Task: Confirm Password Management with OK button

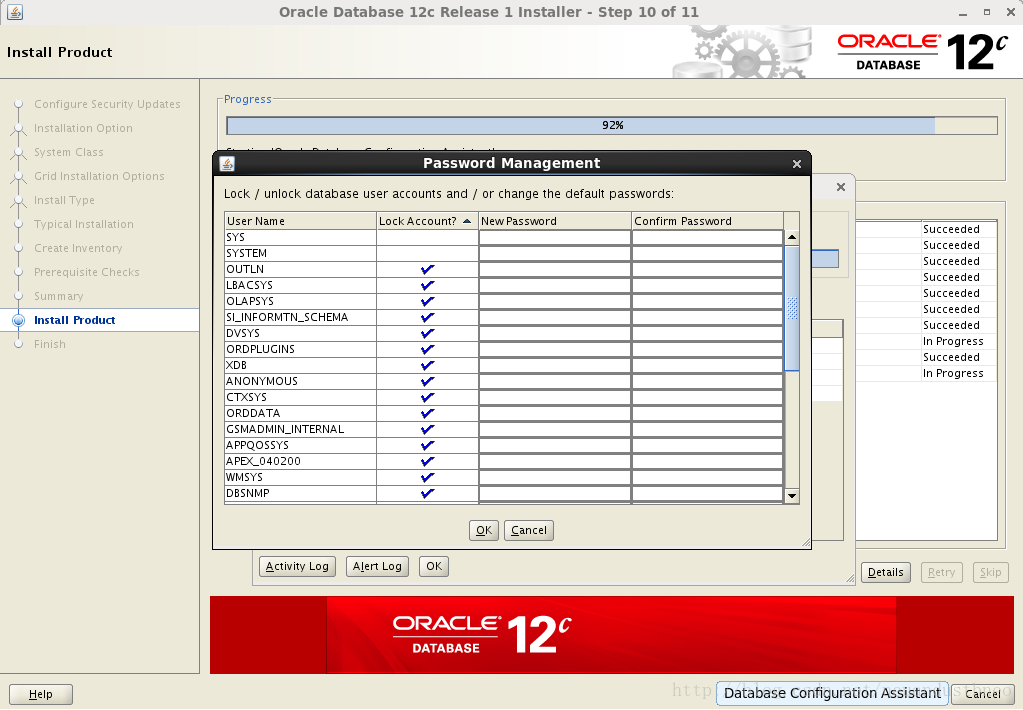Action: pos(483,530)
